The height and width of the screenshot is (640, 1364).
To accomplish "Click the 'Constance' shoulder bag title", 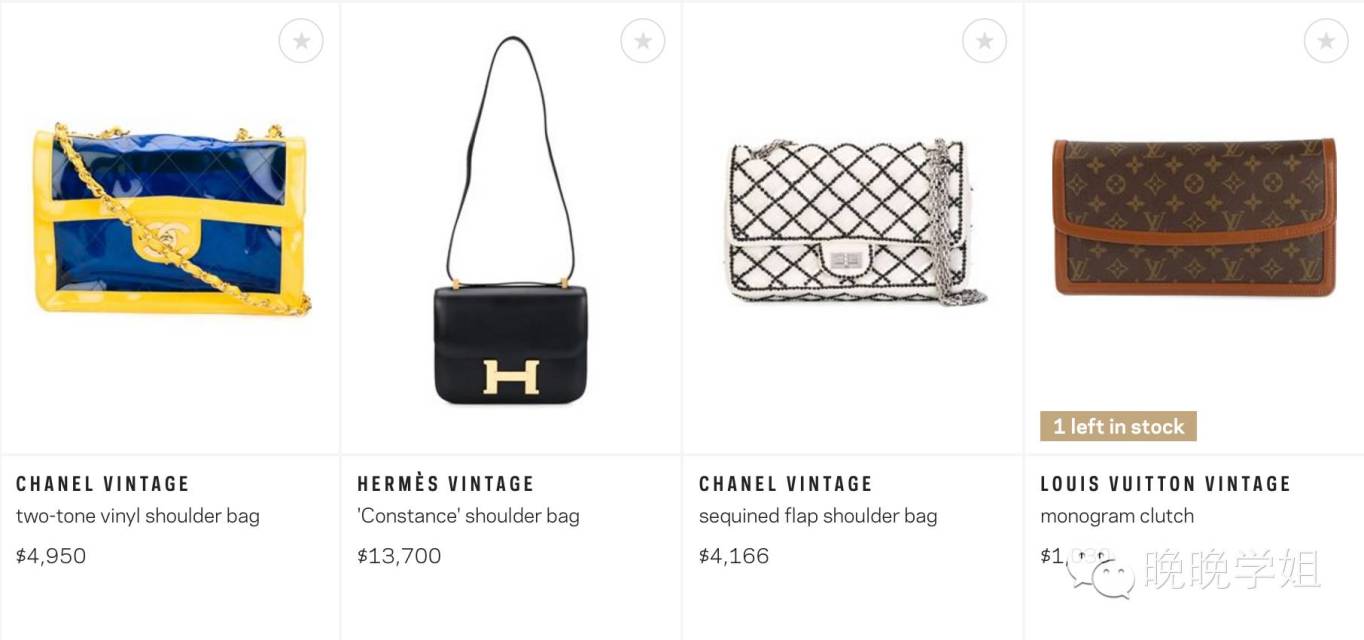I will point(468,516).
